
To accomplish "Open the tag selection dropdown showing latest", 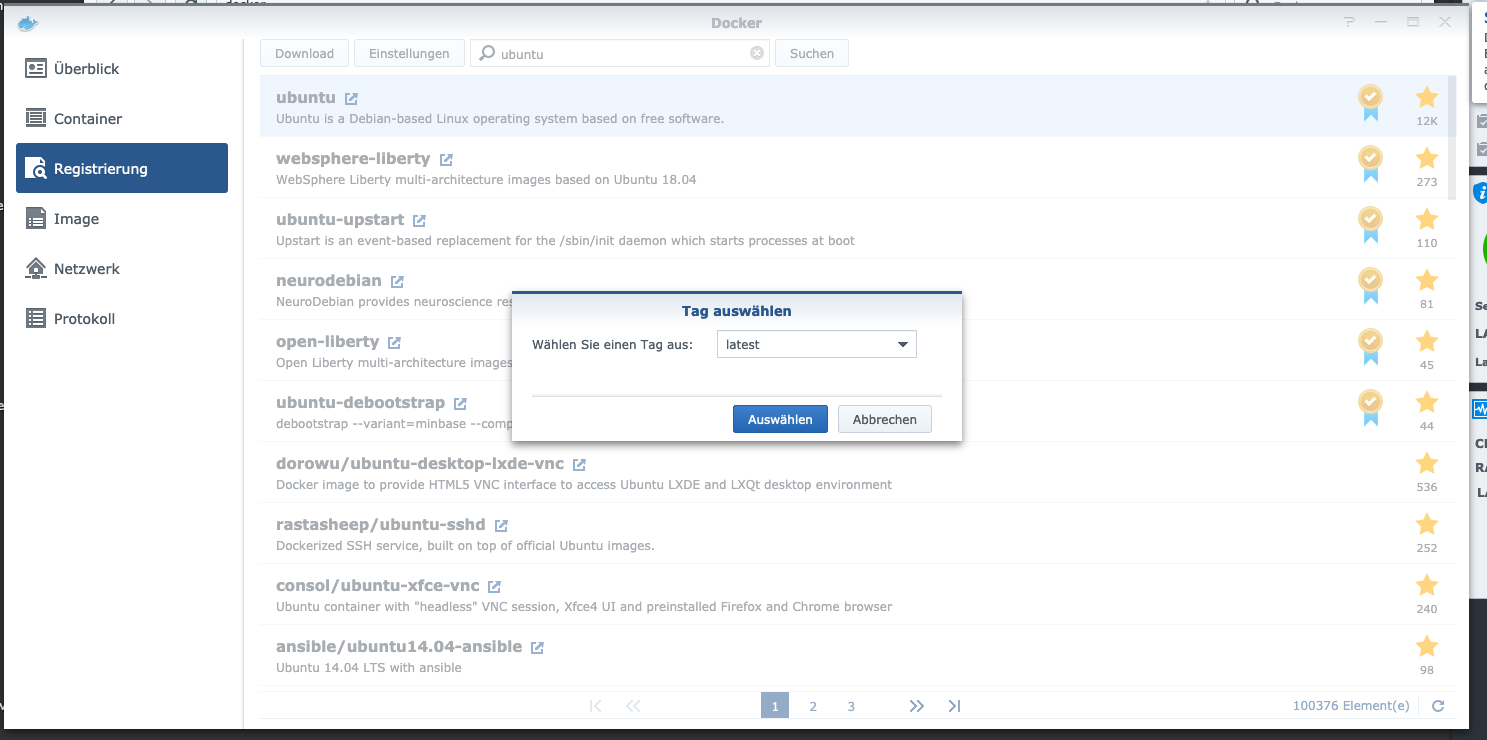I will pos(816,344).
